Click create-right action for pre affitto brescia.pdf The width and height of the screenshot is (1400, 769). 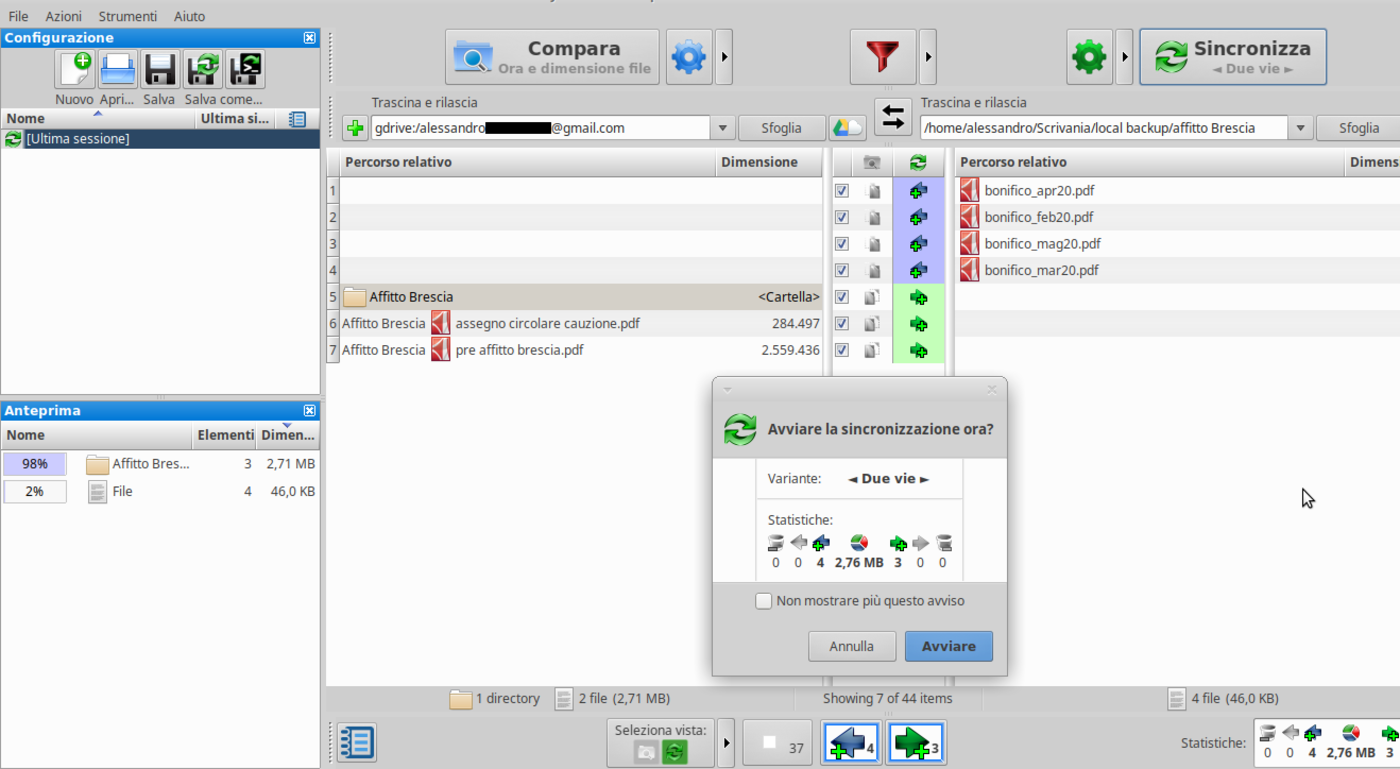(918, 350)
